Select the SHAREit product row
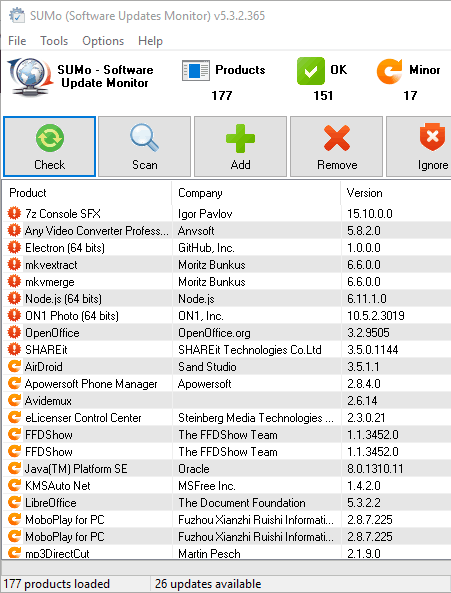This screenshot has width=451, height=593. (x=227, y=350)
